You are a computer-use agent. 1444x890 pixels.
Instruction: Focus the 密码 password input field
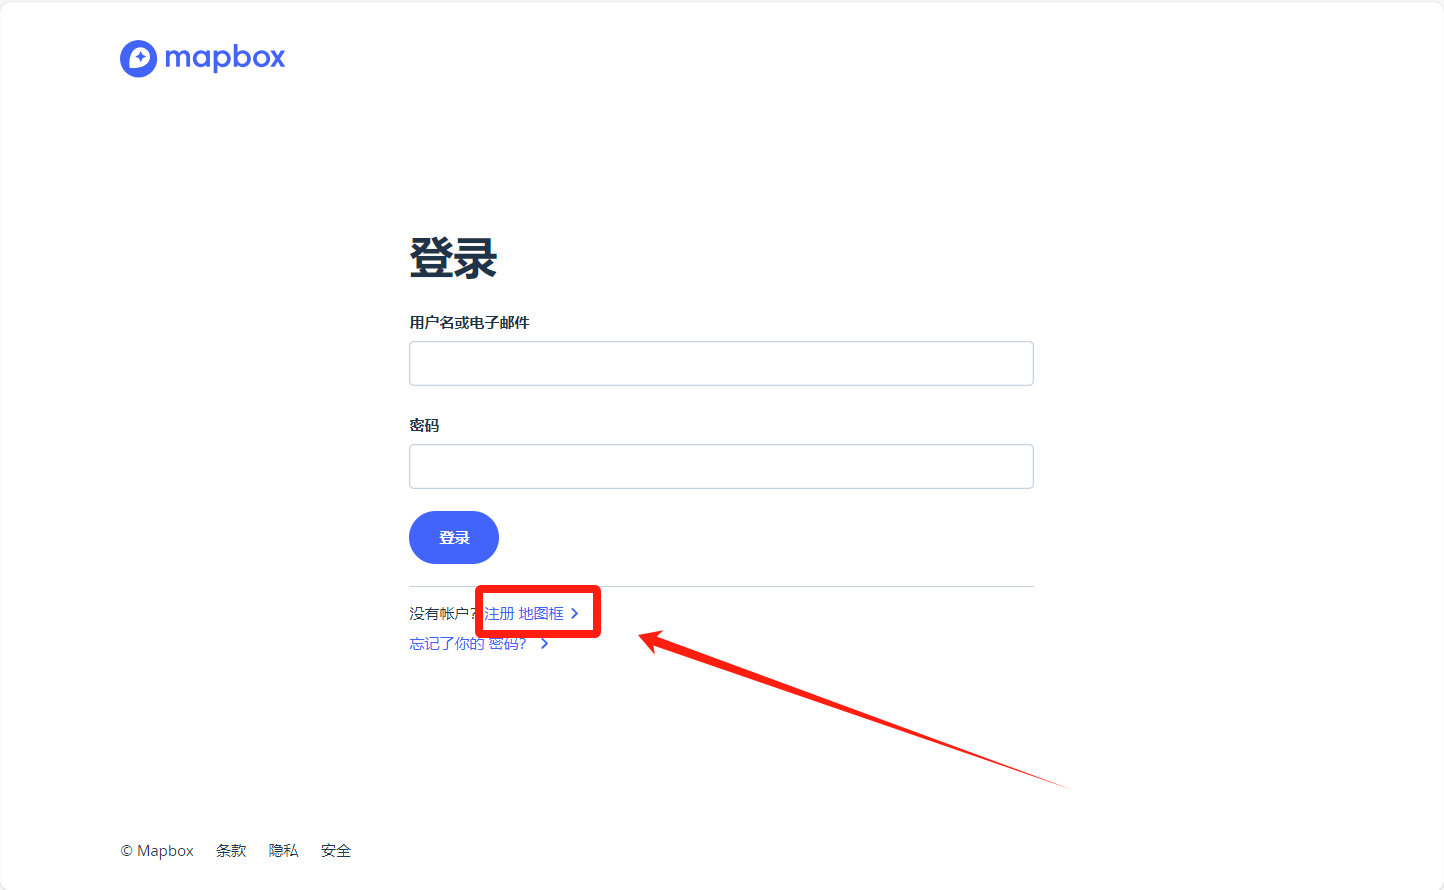[x=721, y=466]
